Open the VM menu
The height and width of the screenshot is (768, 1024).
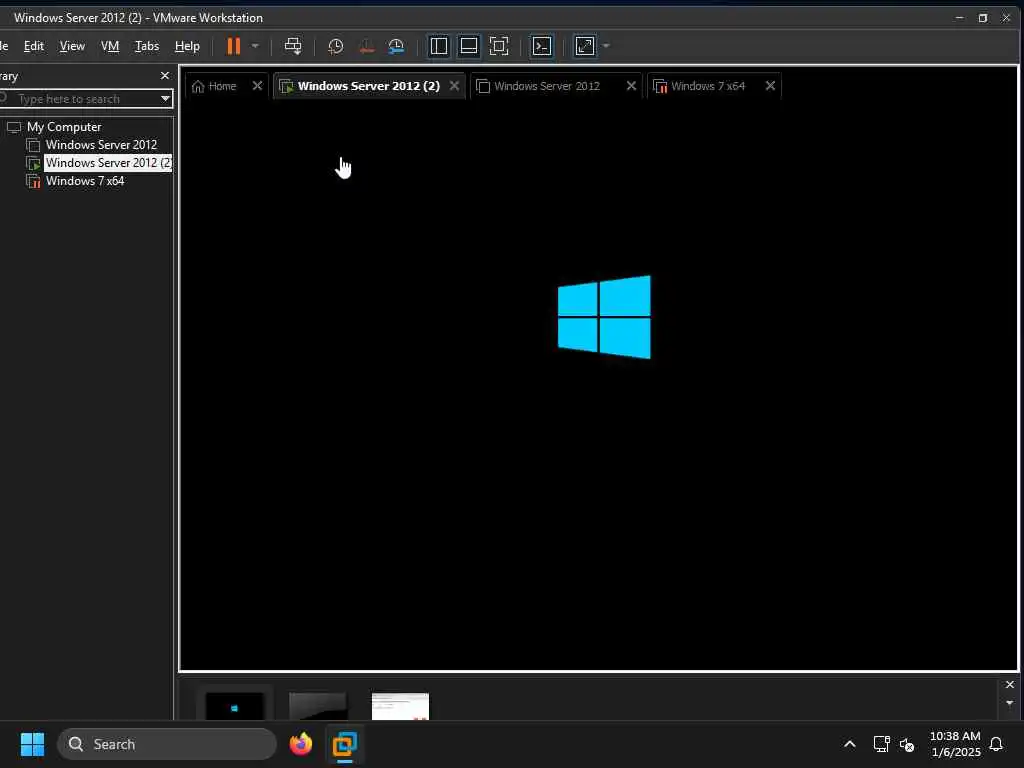click(x=110, y=46)
